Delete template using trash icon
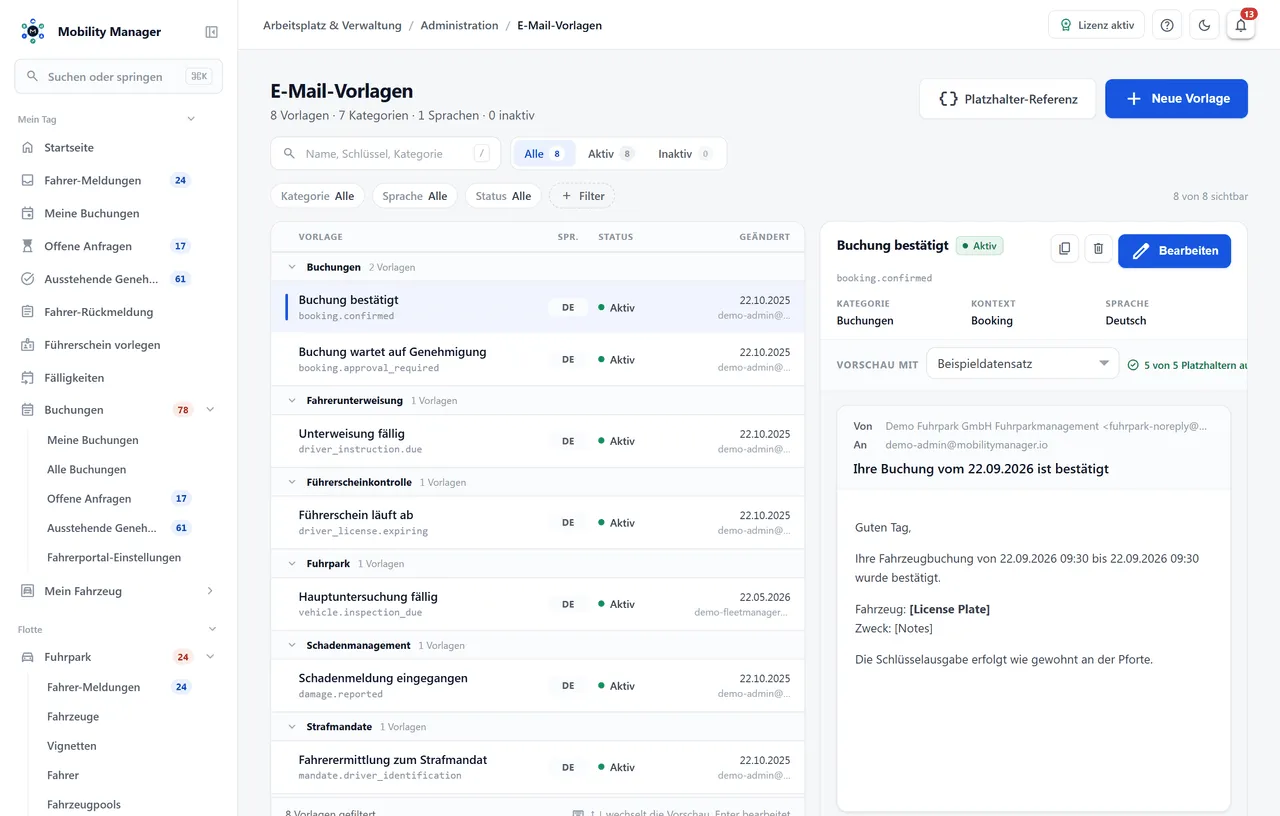1280x816 pixels. [x=1098, y=249]
